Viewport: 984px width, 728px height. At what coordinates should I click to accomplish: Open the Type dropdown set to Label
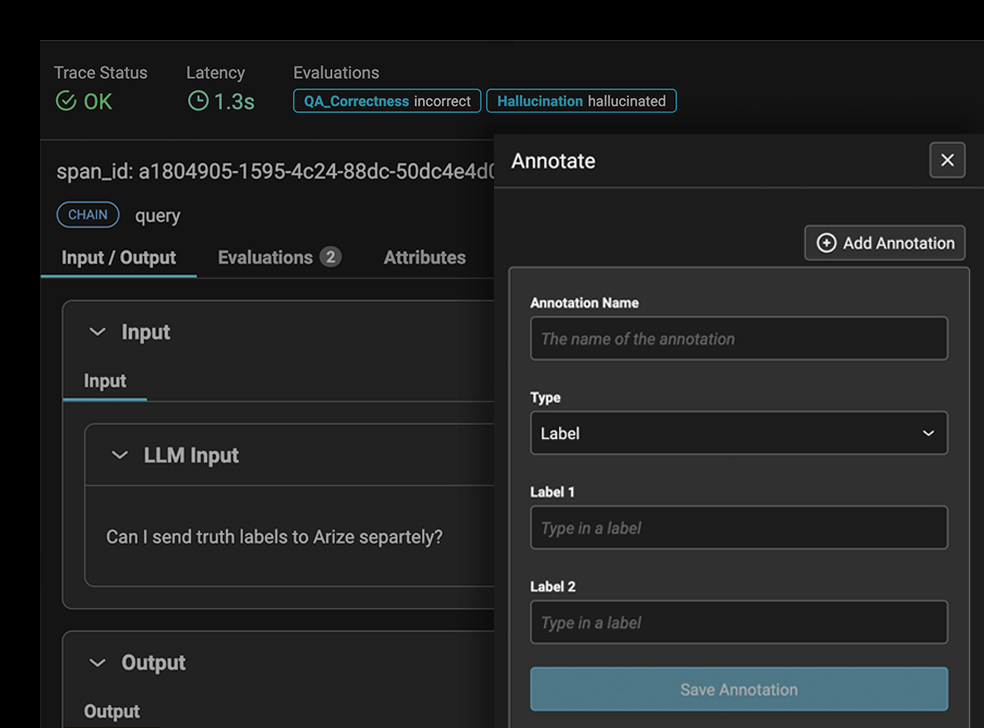pos(738,433)
